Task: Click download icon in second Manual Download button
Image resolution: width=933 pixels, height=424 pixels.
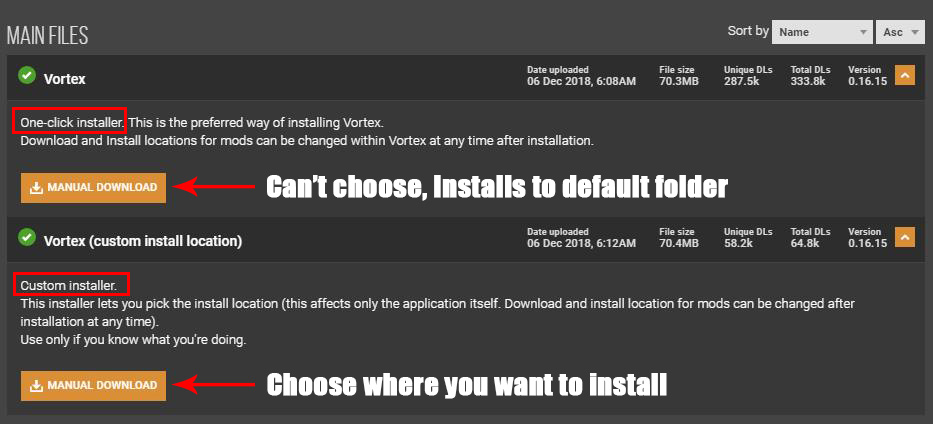Action: [x=37, y=386]
